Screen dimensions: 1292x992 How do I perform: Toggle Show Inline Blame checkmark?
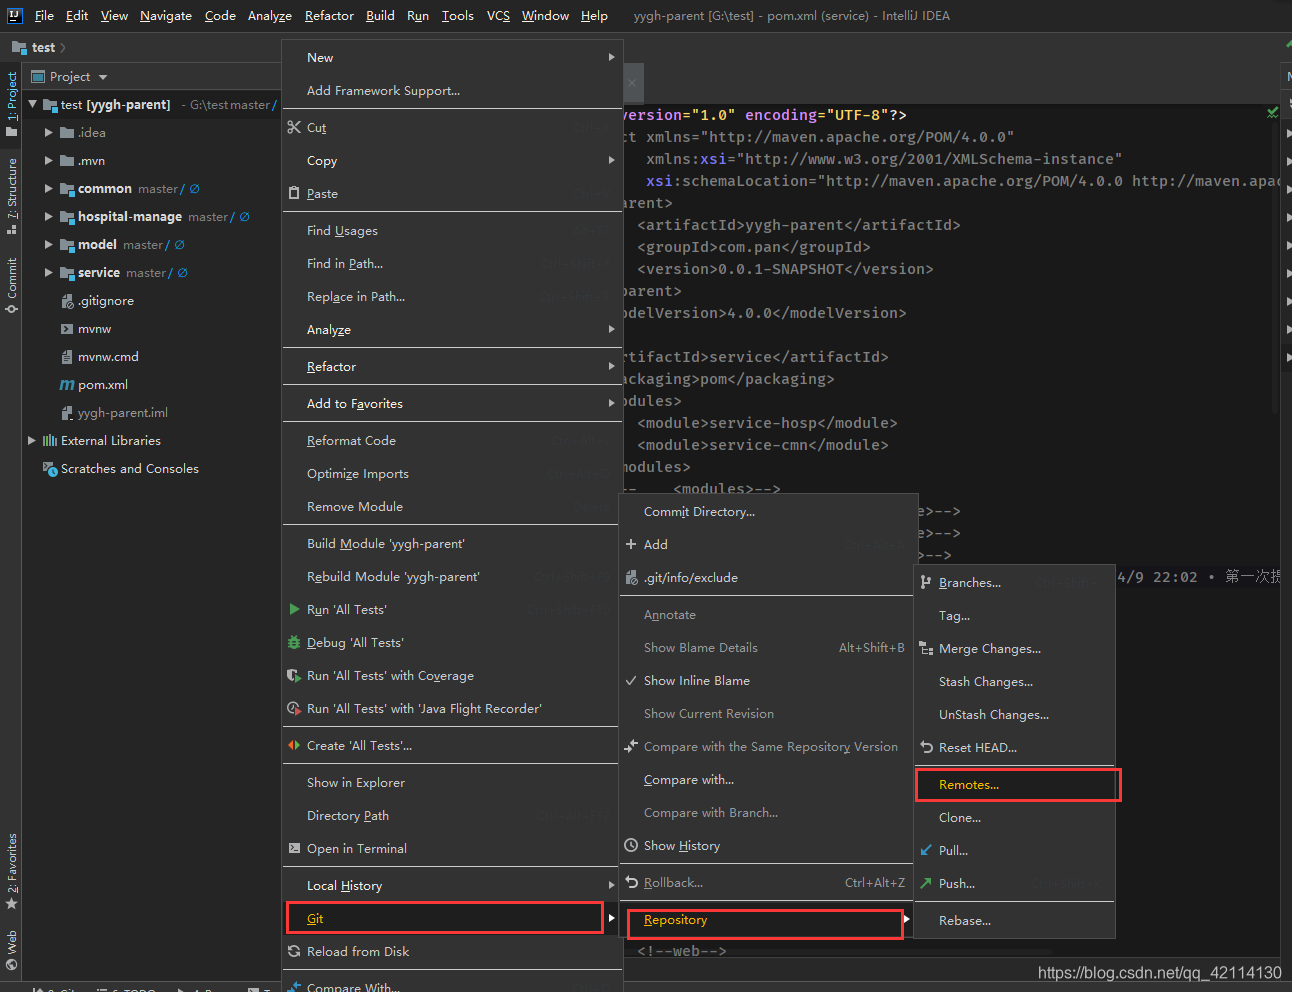pyautogui.click(x=631, y=680)
